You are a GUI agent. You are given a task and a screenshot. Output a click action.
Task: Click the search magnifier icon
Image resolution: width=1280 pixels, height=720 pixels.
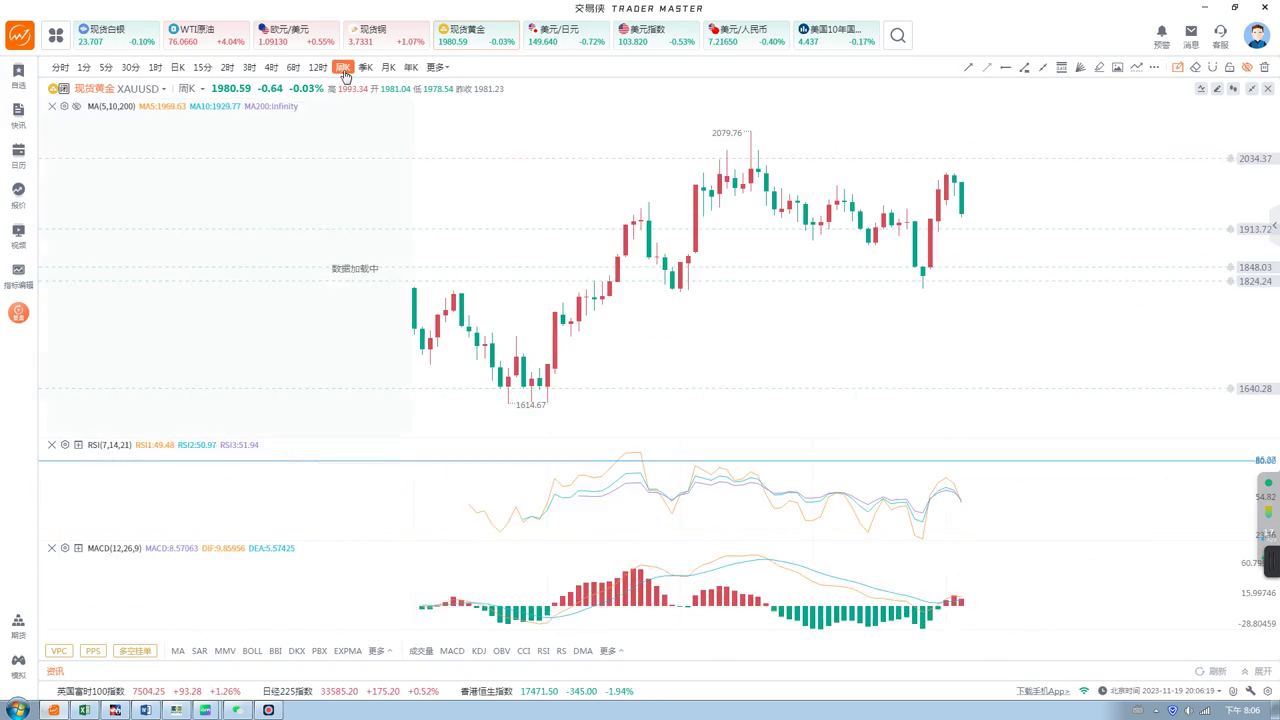(x=898, y=35)
